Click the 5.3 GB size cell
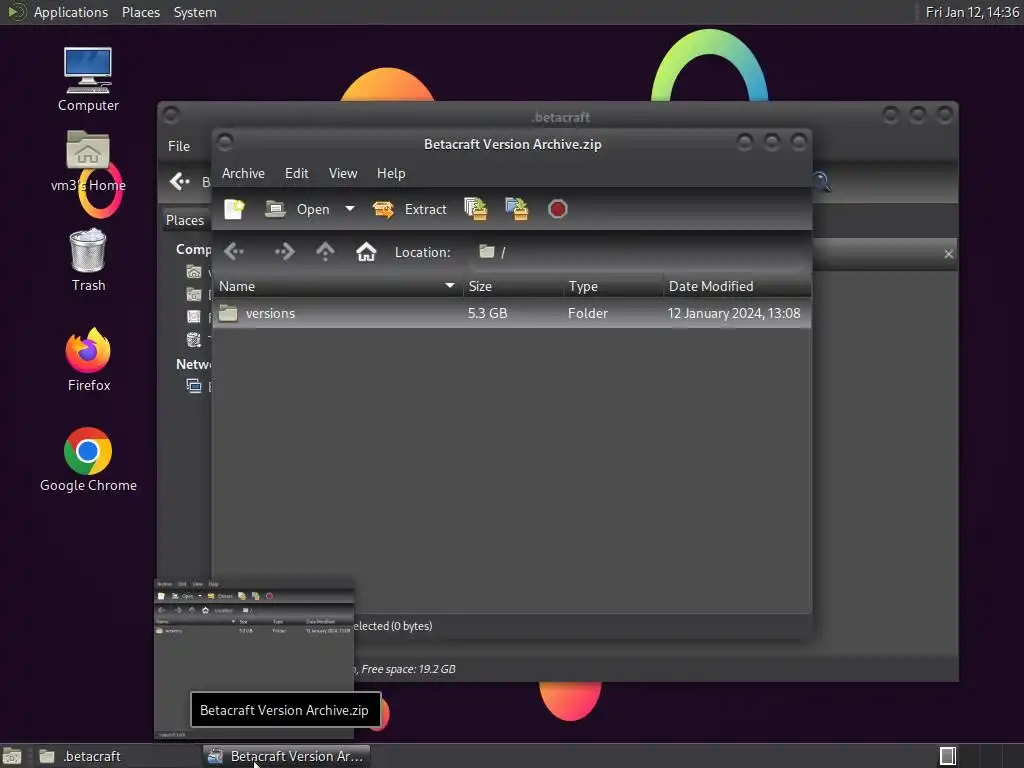The width and height of the screenshot is (1024, 768). (487, 313)
